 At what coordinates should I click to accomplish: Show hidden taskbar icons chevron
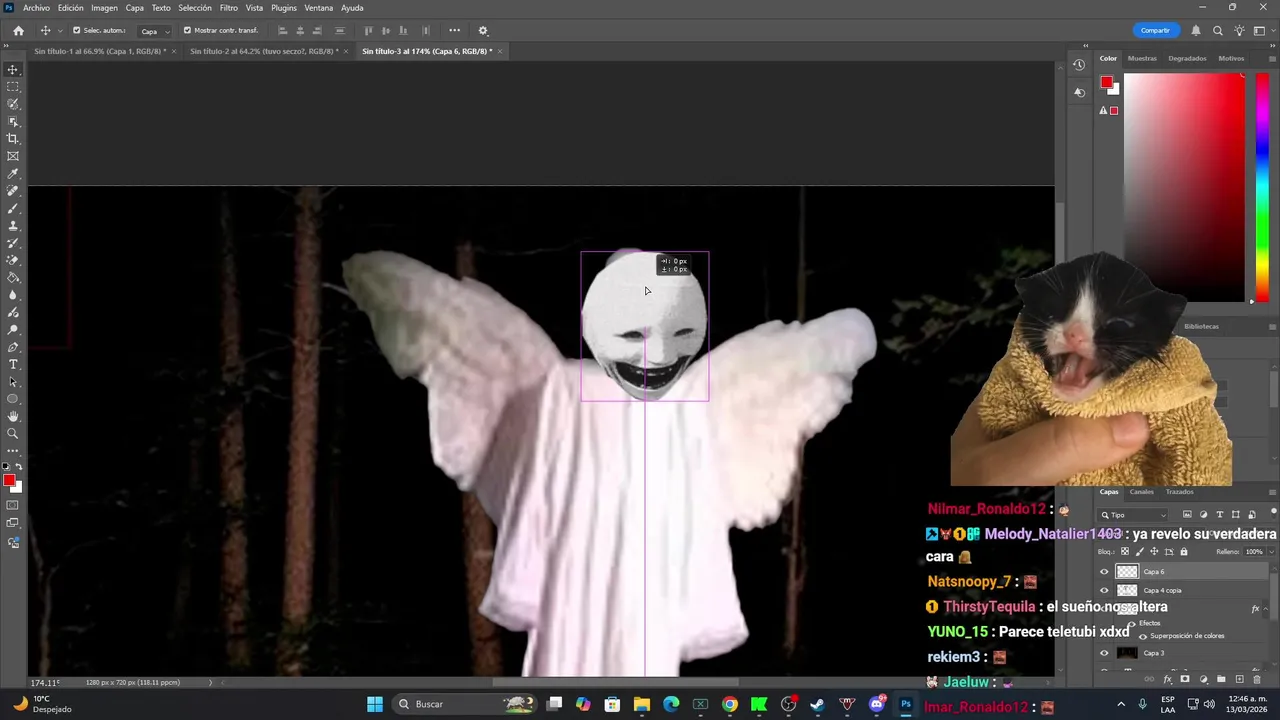[1120, 705]
